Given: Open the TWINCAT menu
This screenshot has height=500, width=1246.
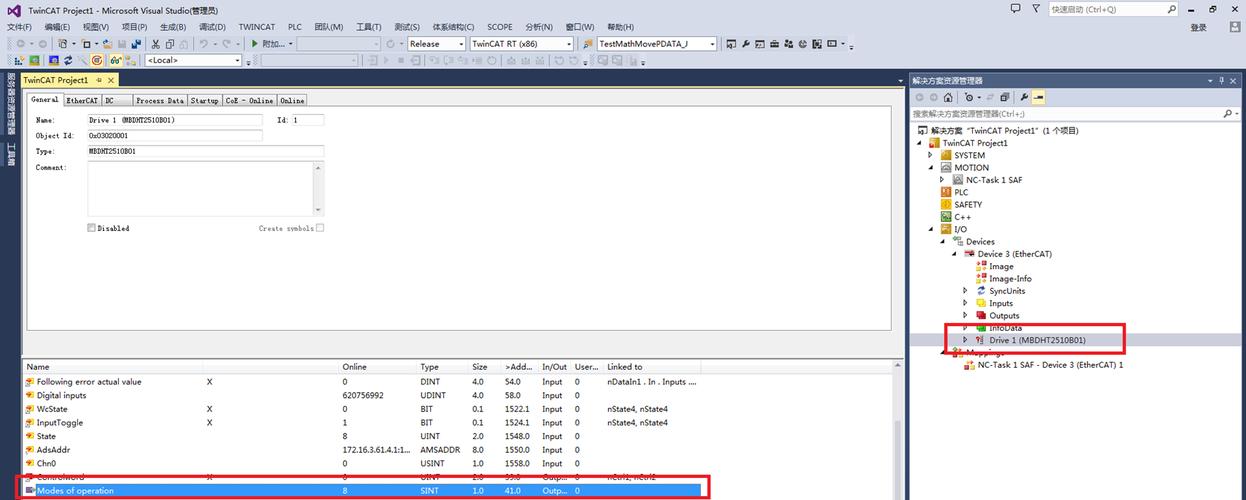Looking at the screenshot, I should (256, 27).
